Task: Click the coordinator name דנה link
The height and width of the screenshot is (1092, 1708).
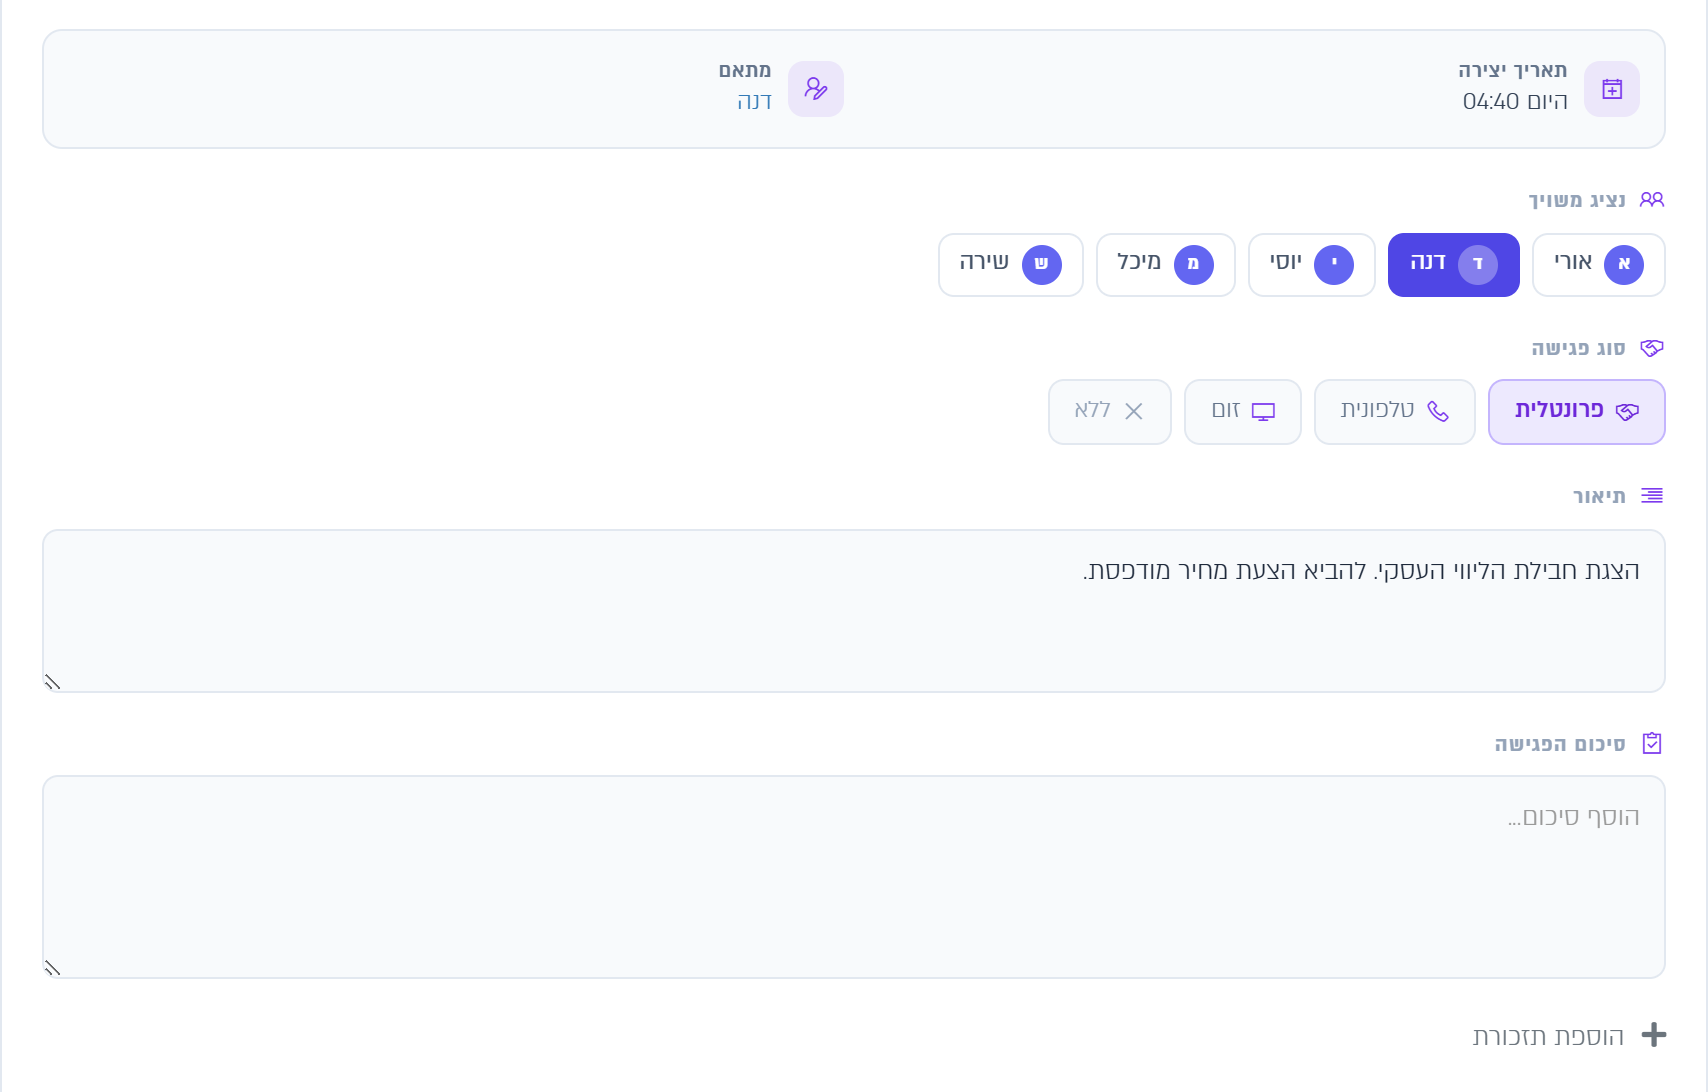Action: click(x=755, y=101)
